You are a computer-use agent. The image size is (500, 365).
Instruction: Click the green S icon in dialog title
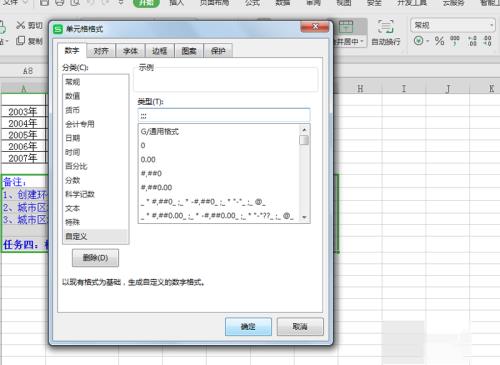coord(58,29)
